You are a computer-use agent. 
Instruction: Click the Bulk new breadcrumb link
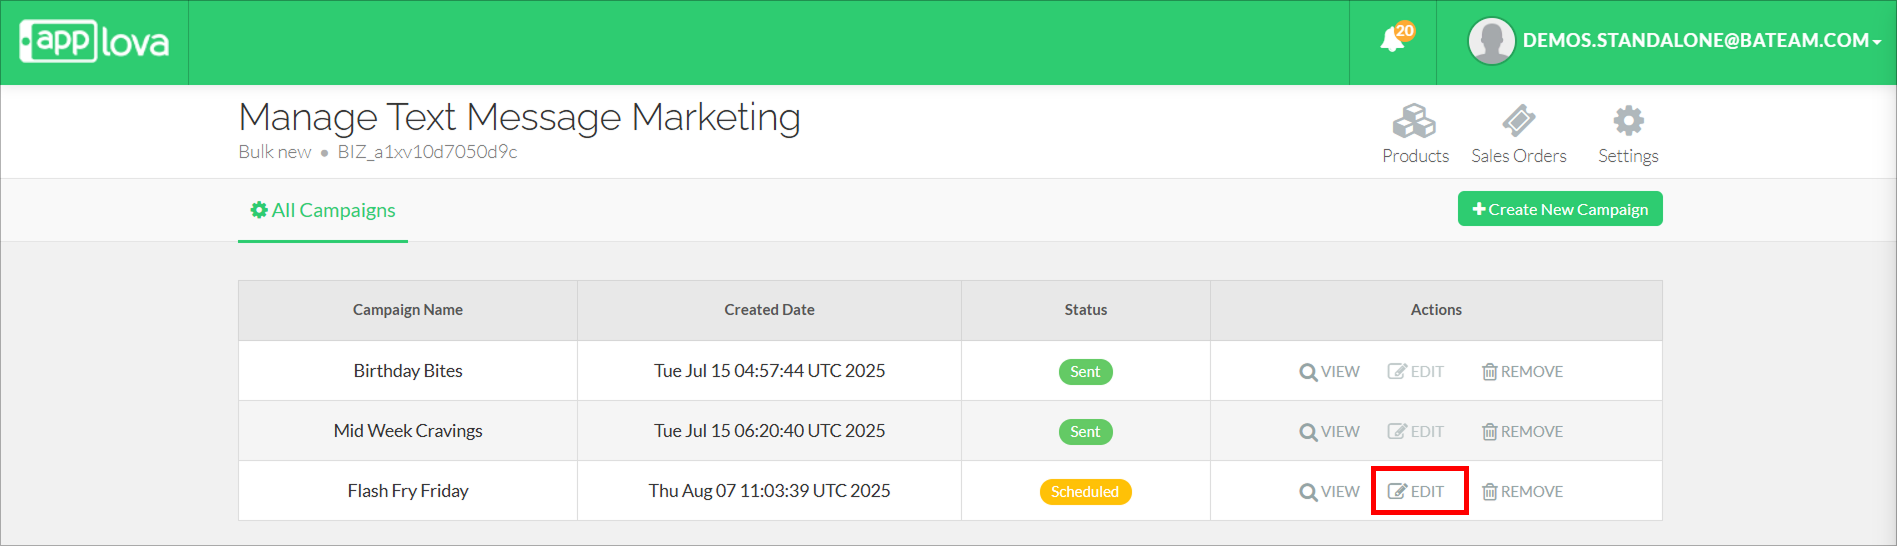275,152
